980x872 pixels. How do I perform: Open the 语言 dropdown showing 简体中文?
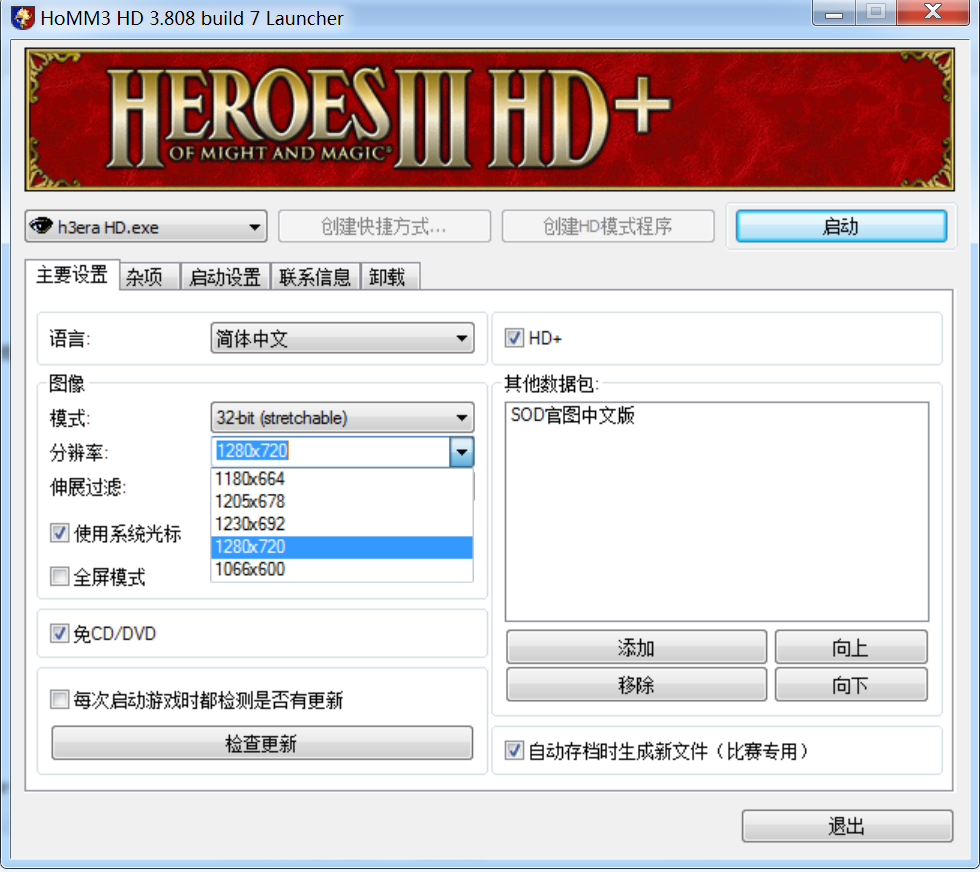click(342, 338)
